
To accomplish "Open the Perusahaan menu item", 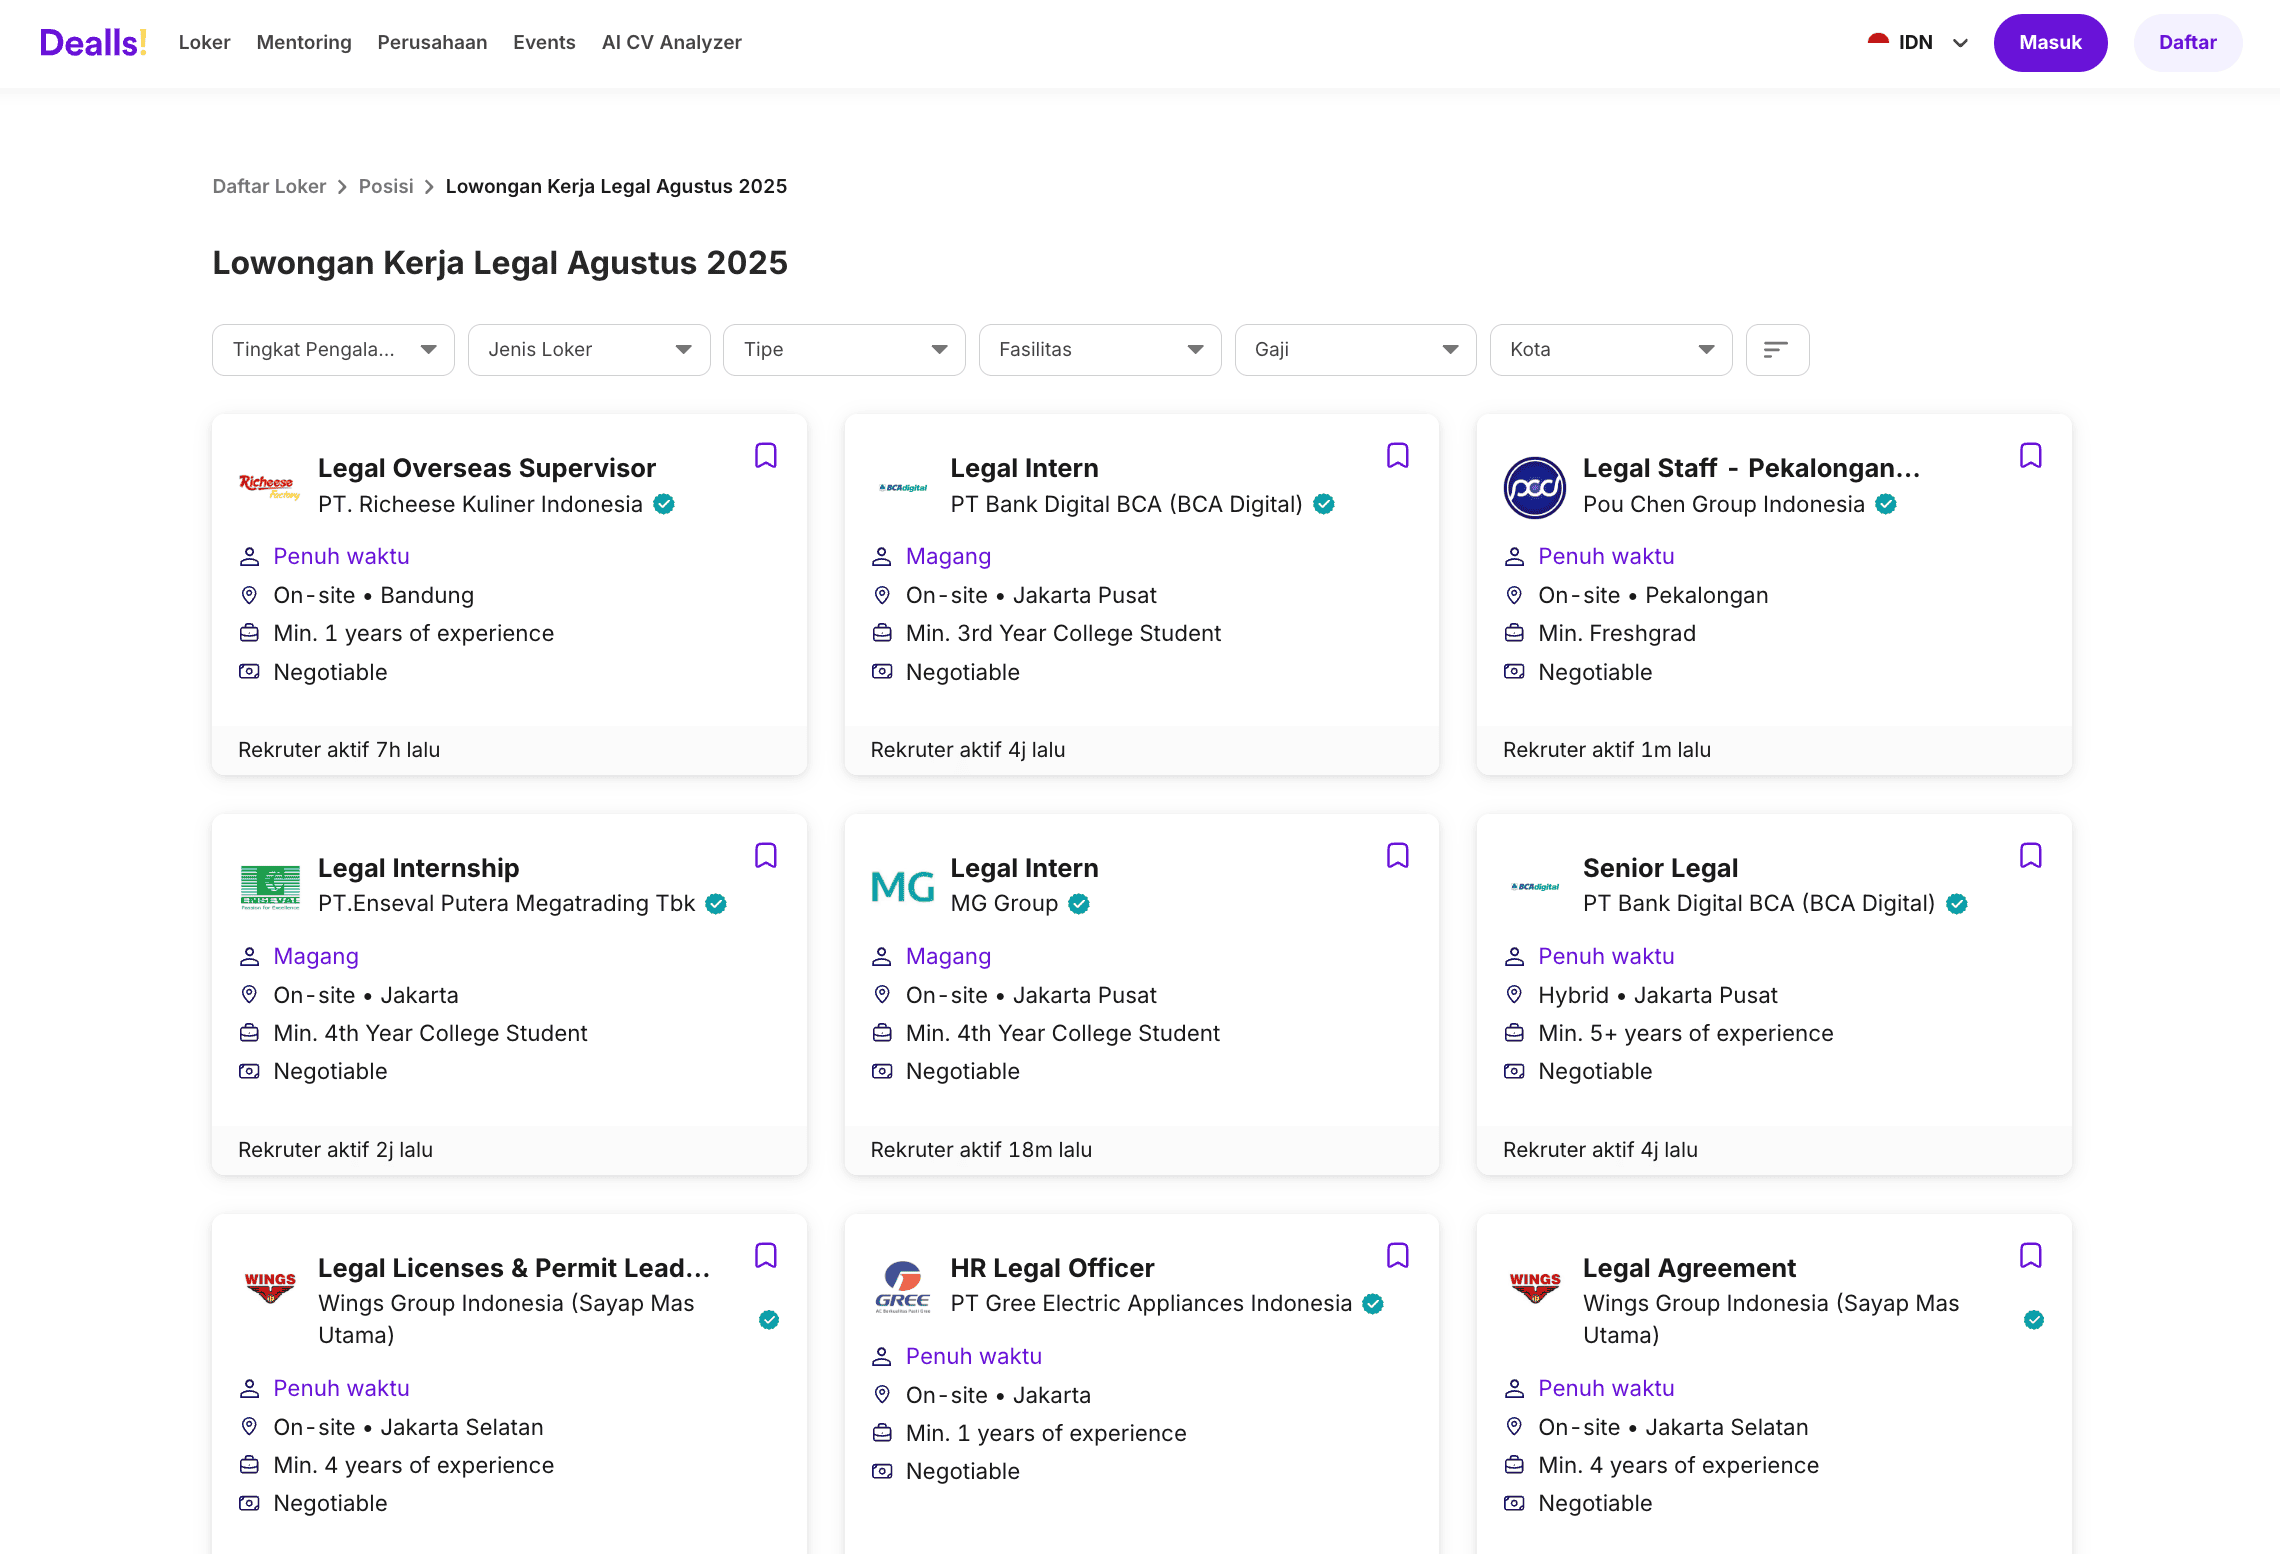I will [x=432, y=43].
